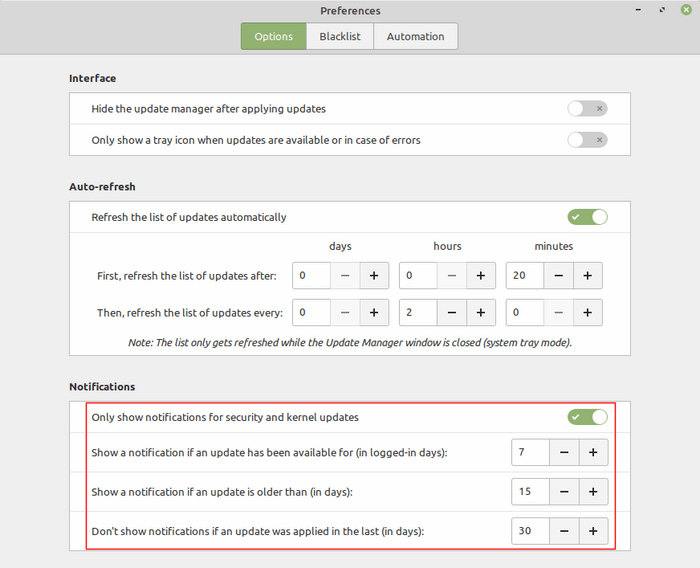Image resolution: width=700 pixels, height=568 pixels.
Task: Close the Preferences window
Action: coord(686,9)
